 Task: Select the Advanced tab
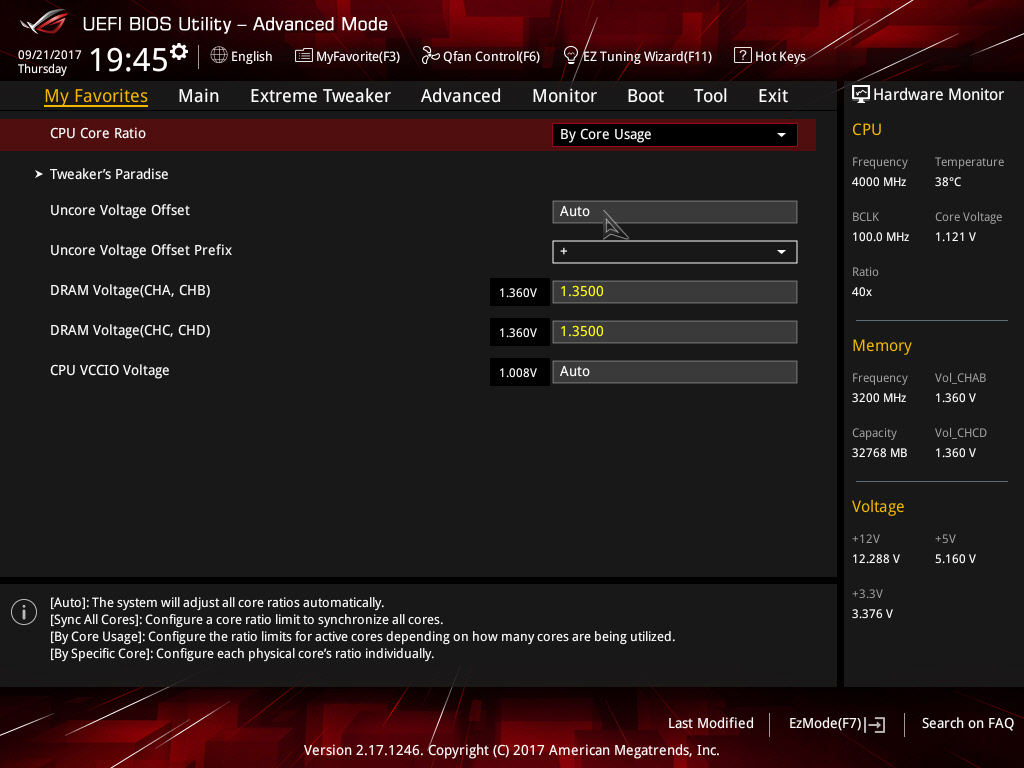click(x=460, y=96)
